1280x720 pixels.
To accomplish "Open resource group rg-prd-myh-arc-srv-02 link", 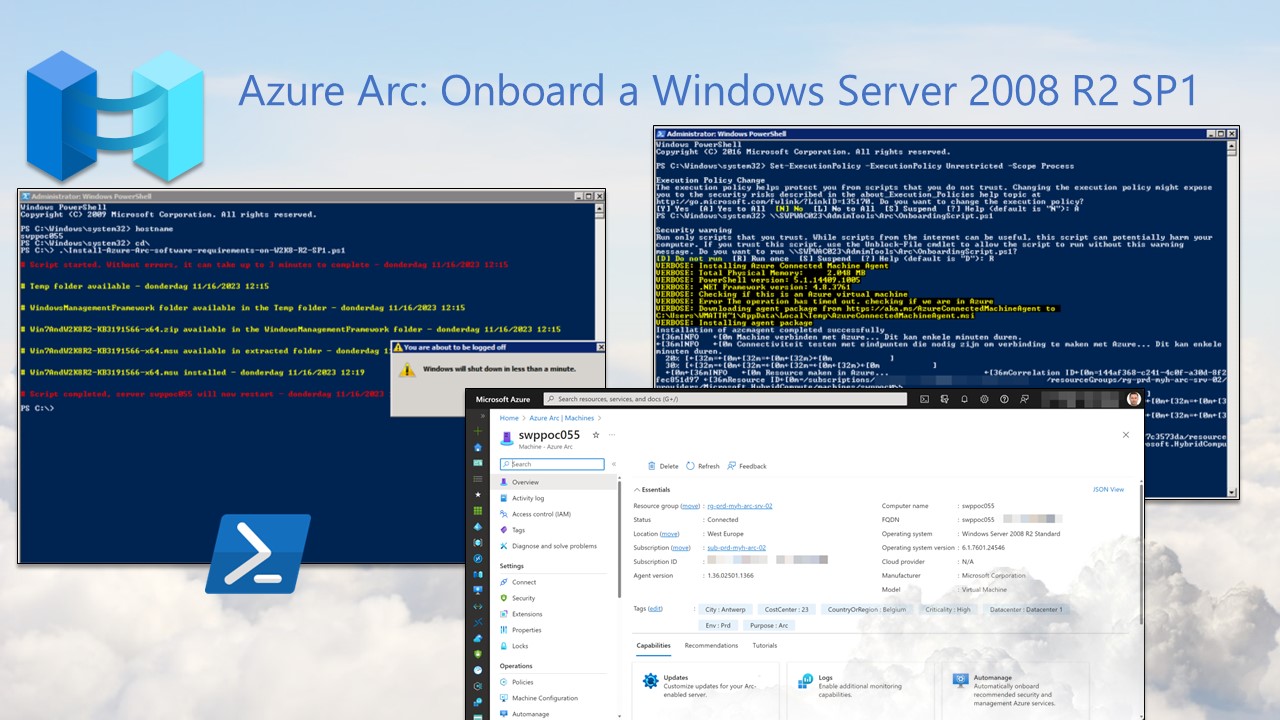I will pyautogui.click(x=742, y=506).
